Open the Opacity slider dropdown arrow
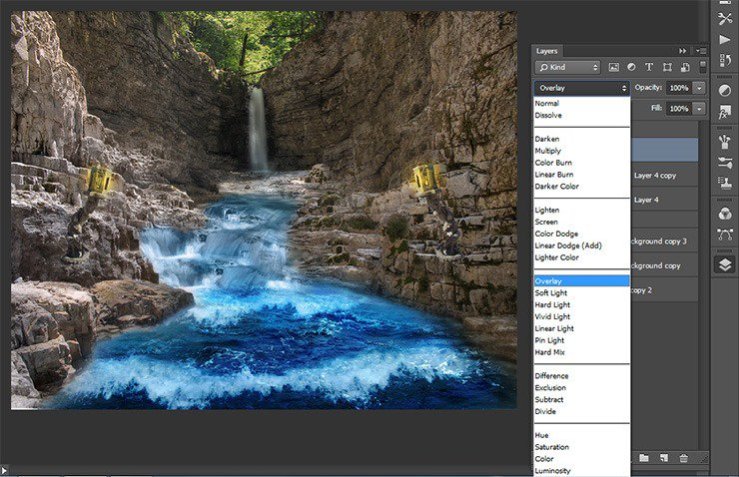The height and width of the screenshot is (477, 739). click(699, 88)
